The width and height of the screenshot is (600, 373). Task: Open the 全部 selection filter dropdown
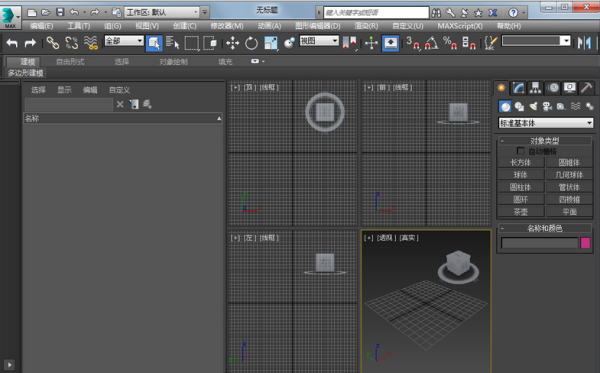tap(124, 41)
